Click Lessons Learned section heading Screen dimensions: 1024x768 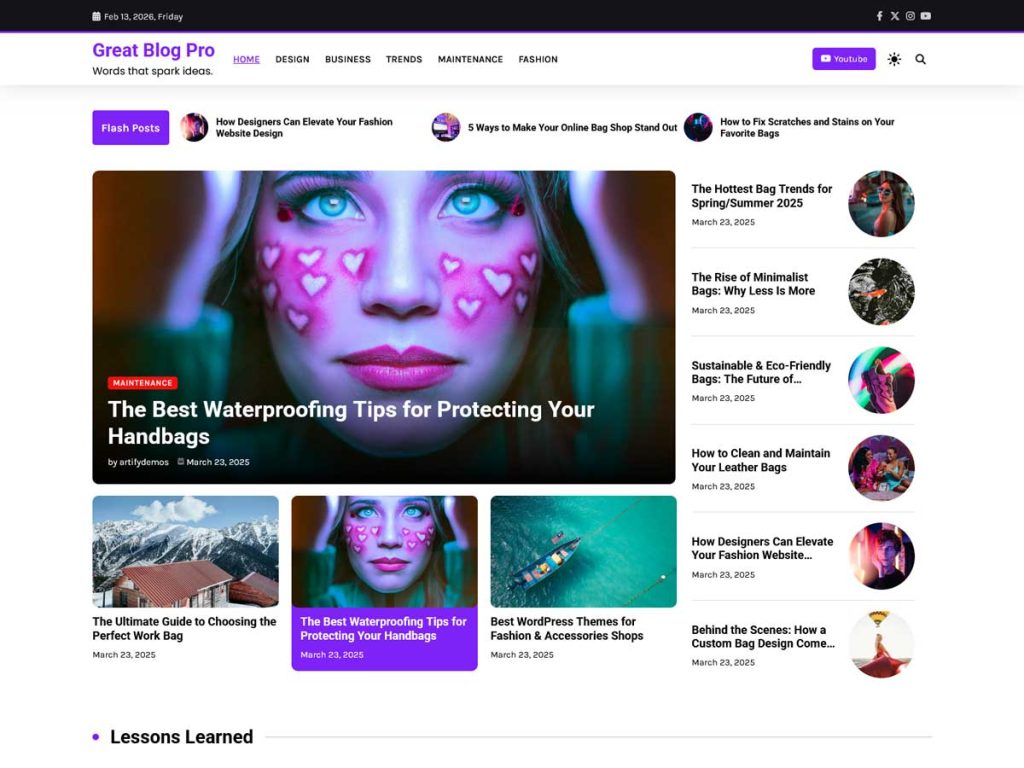point(182,737)
